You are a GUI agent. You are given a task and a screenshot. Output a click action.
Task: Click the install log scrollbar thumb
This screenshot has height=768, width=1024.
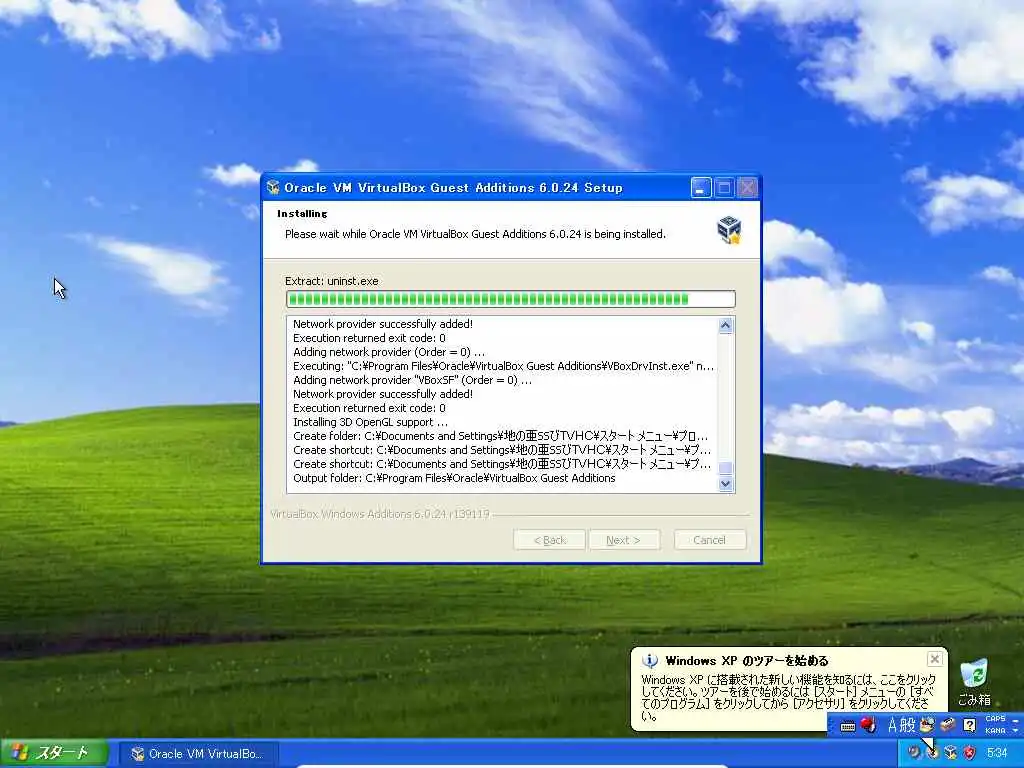tap(726, 468)
